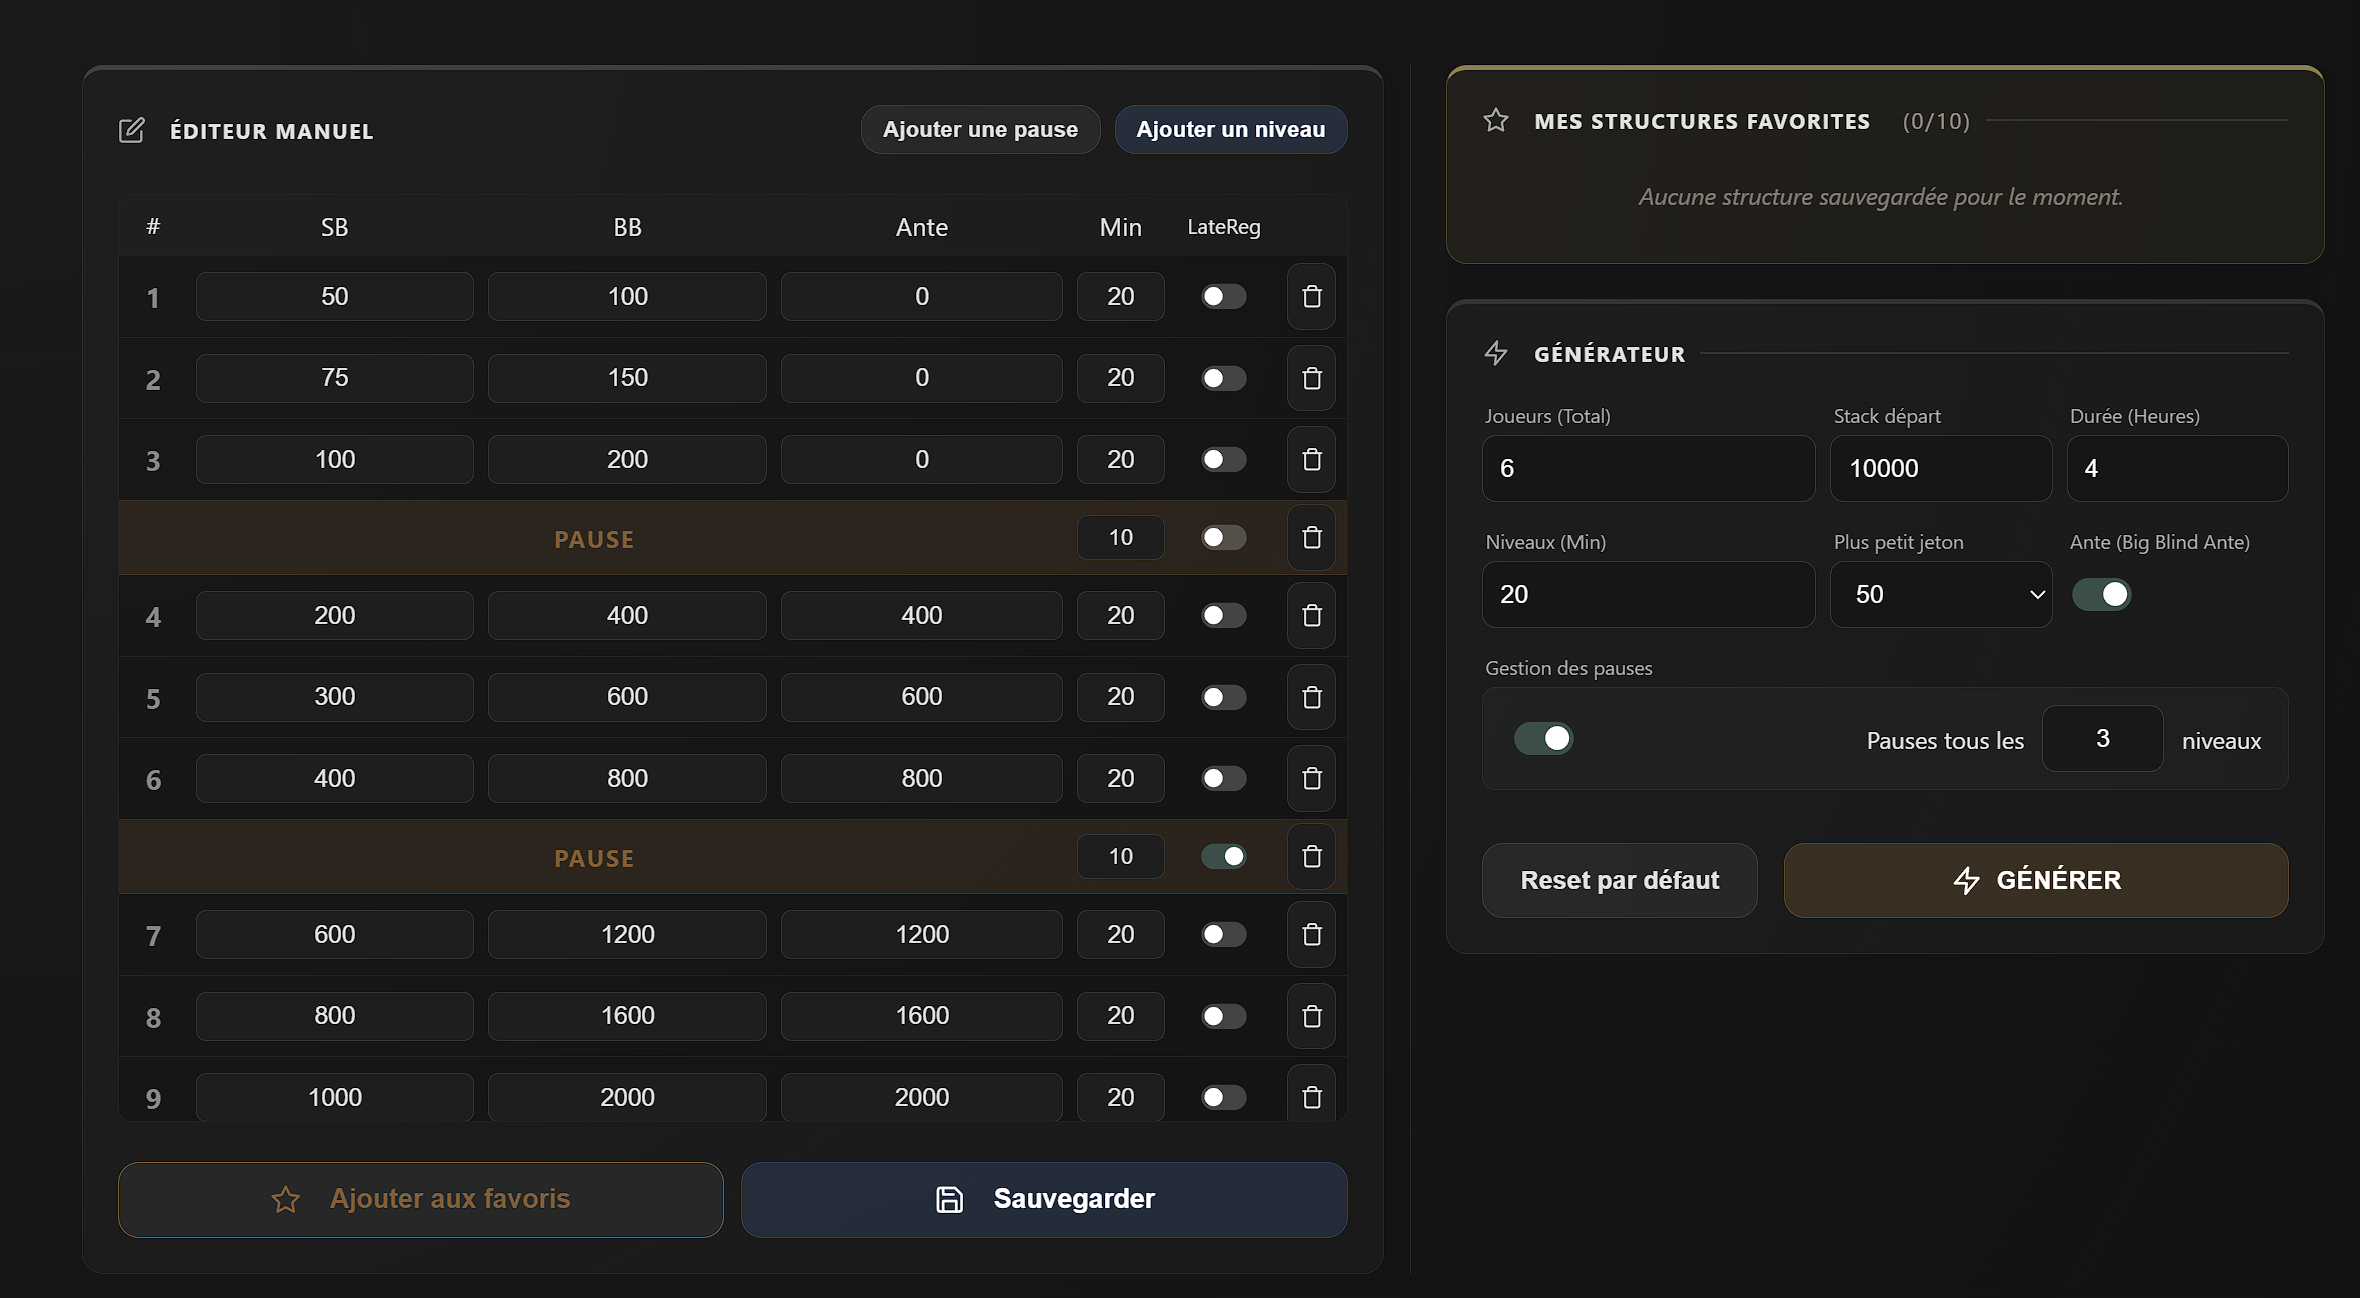
Task: Click Ajouter aux favoris button
Action: [420, 1199]
